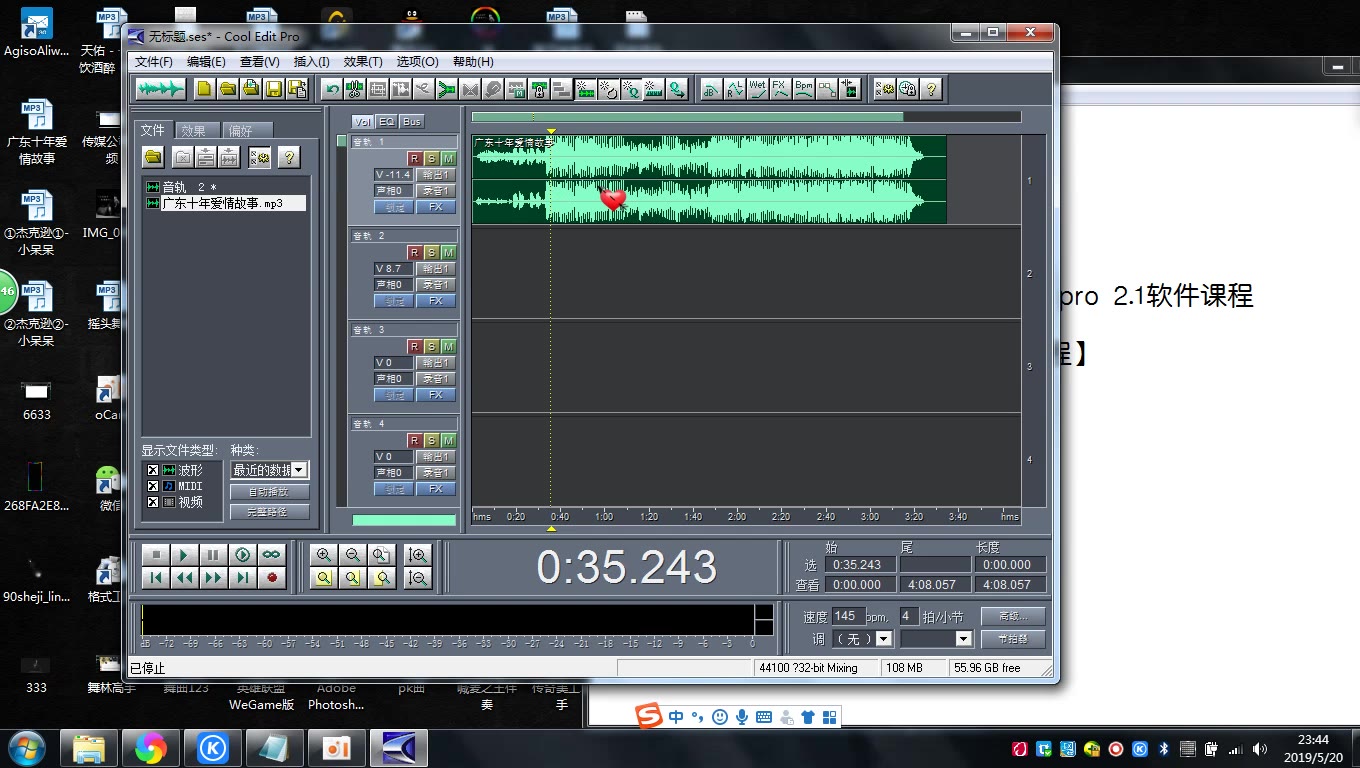Toggle the MIDI file type checkbox
1360x768 pixels.
(153, 486)
